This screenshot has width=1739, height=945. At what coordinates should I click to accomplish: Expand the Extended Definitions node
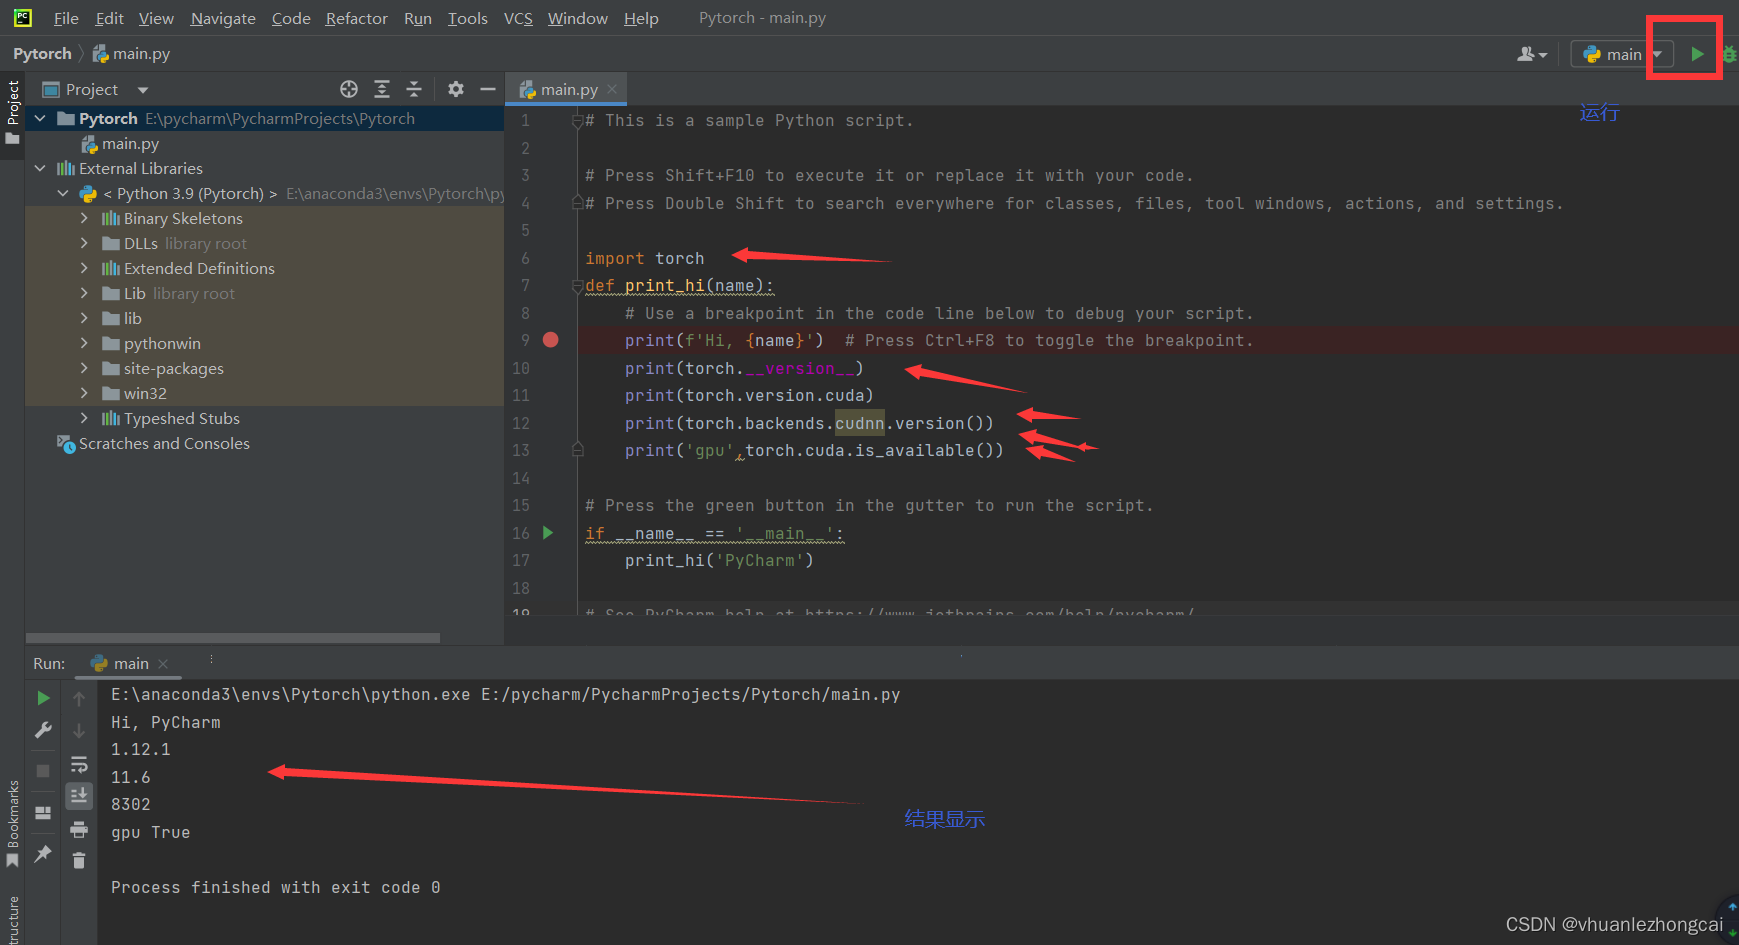[x=84, y=269]
